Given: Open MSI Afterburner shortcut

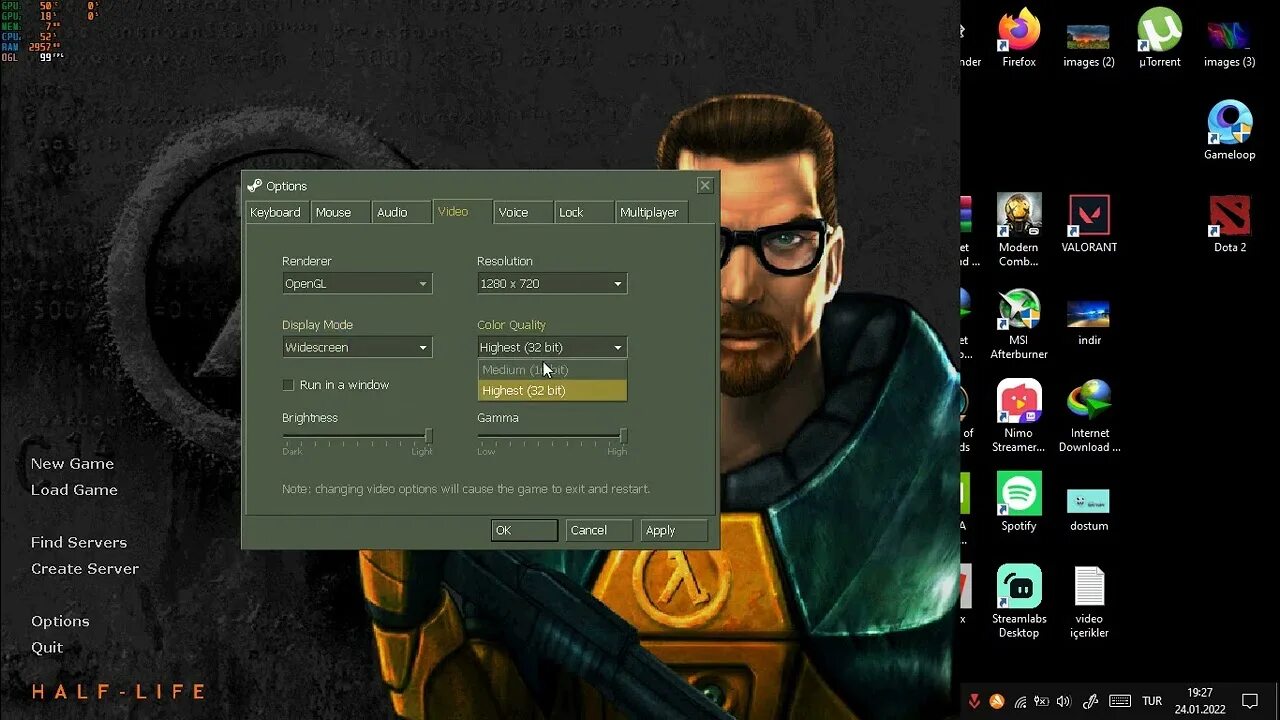Looking at the screenshot, I should [1018, 324].
